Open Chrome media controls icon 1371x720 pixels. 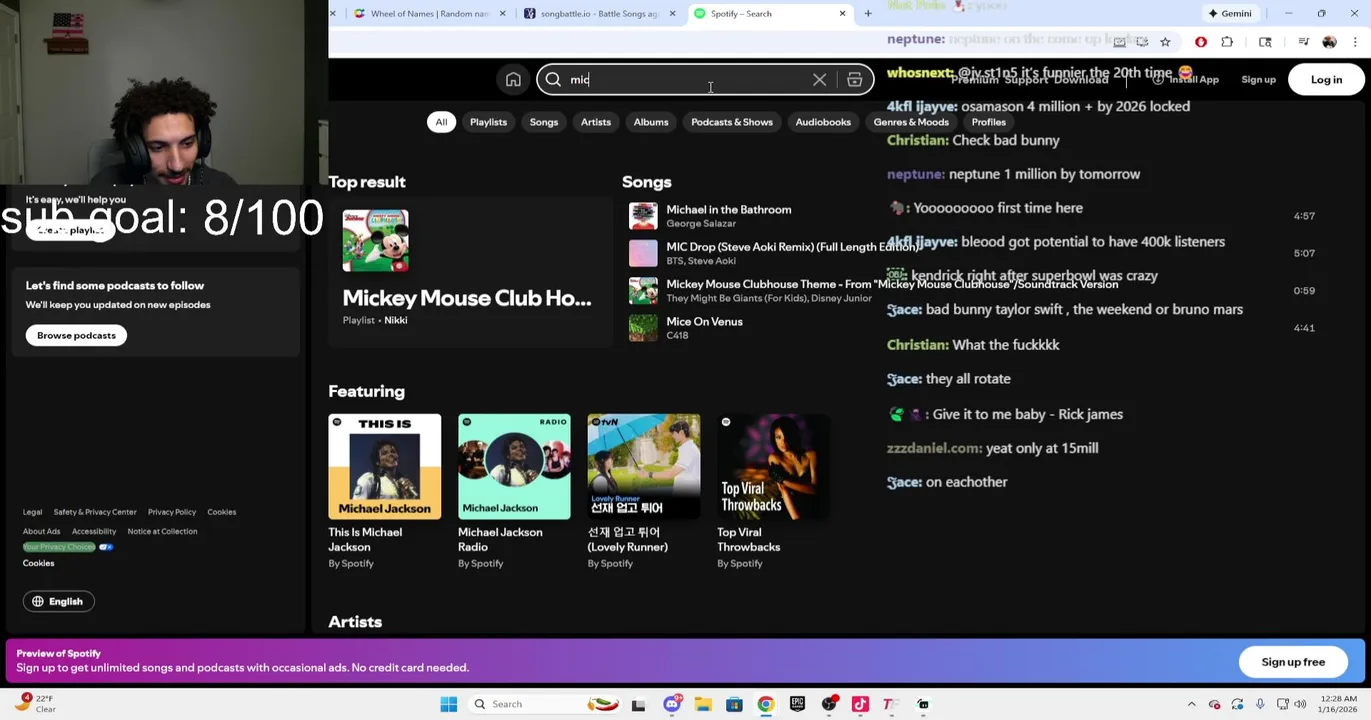[x=1303, y=42]
